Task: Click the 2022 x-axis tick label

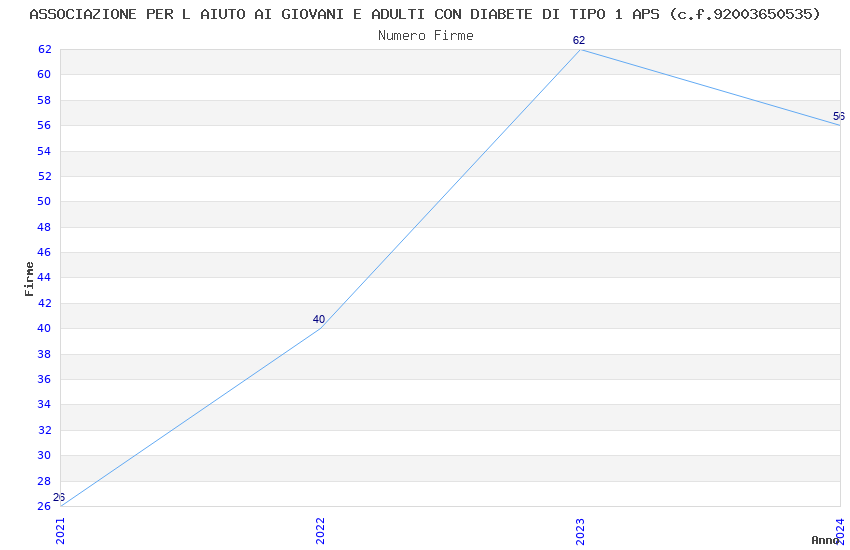Action: (320, 530)
